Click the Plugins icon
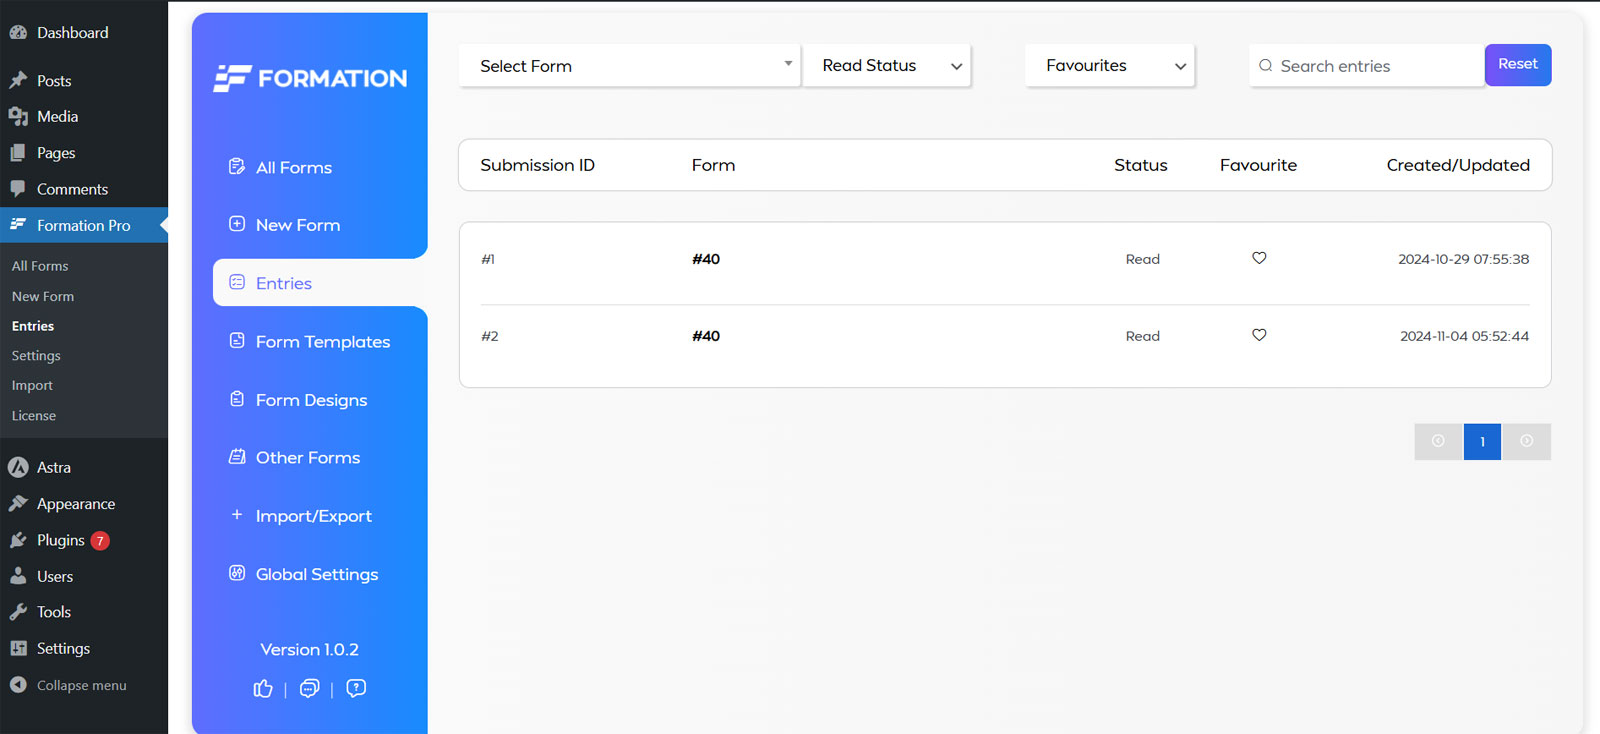The height and width of the screenshot is (734, 1600). coord(18,540)
